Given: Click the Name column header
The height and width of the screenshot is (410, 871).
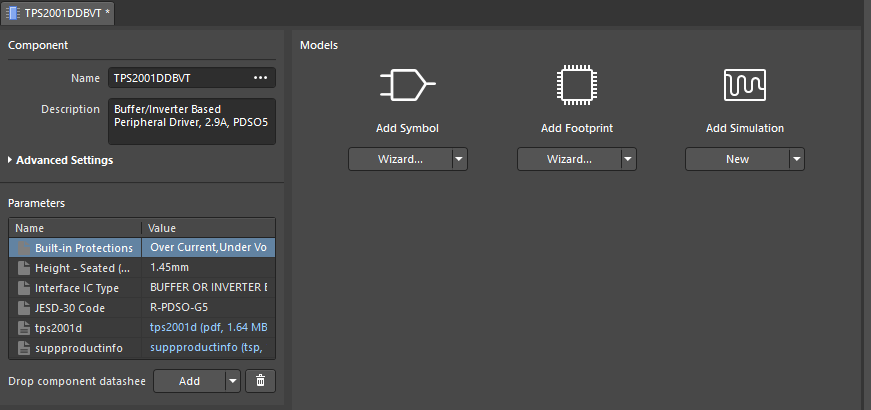Looking at the screenshot, I should (x=75, y=228).
